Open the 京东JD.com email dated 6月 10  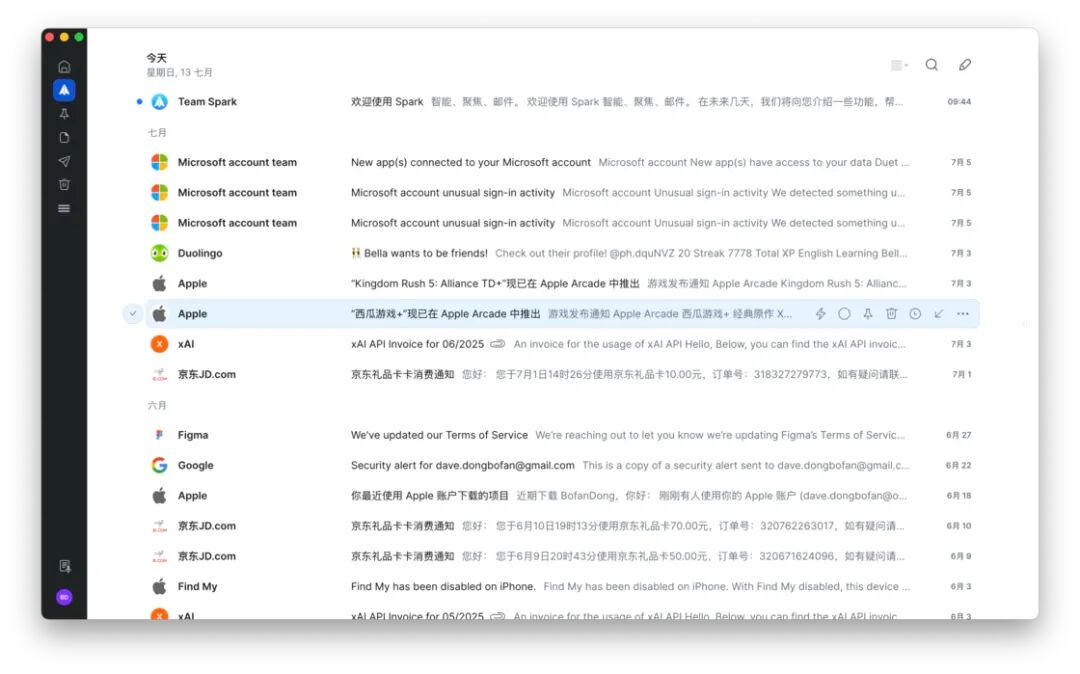(562, 526)
